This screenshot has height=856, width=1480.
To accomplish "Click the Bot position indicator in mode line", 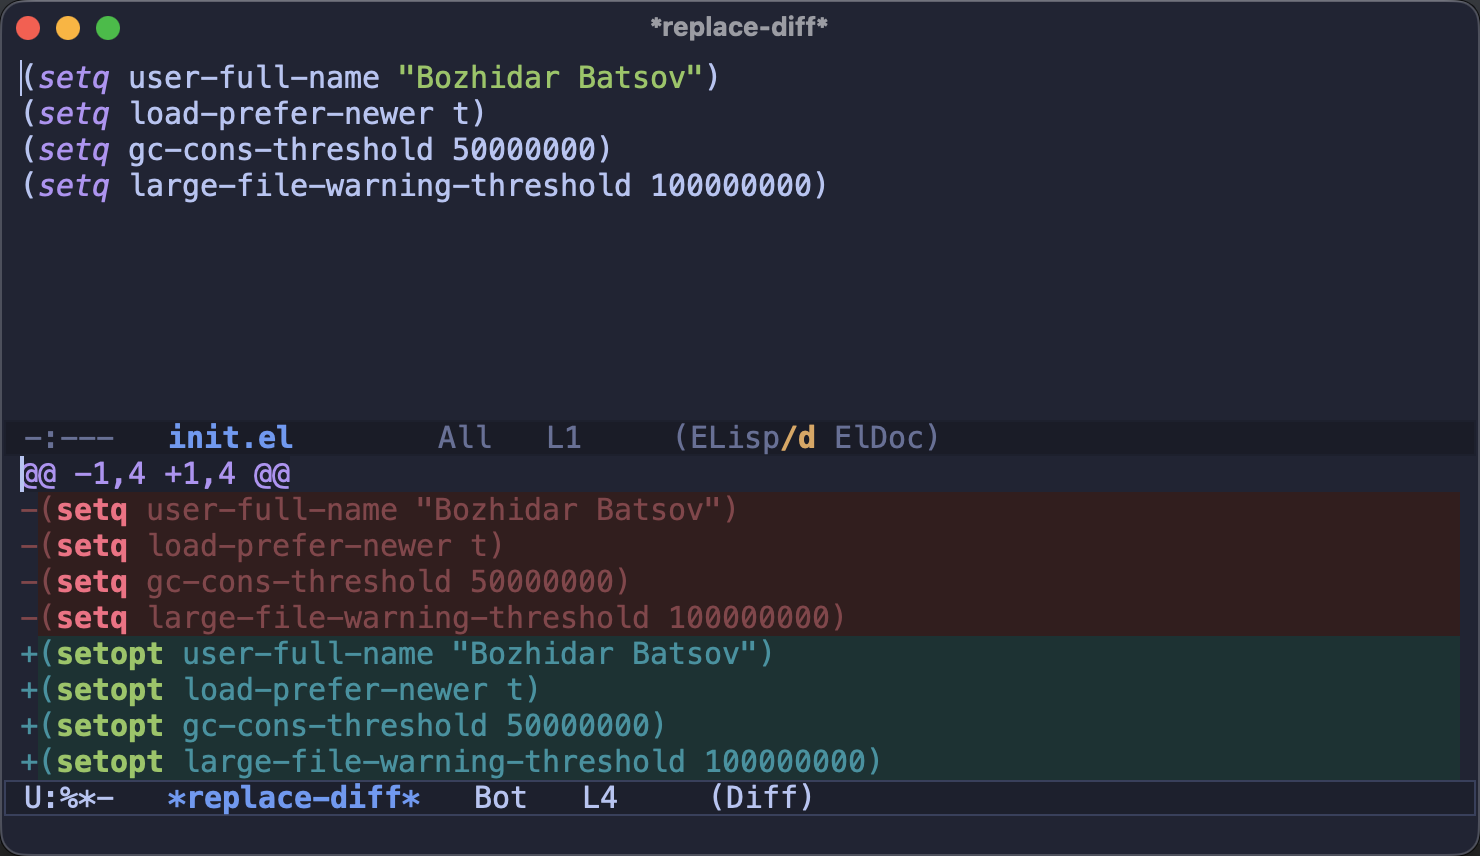I will coord(500,797).
